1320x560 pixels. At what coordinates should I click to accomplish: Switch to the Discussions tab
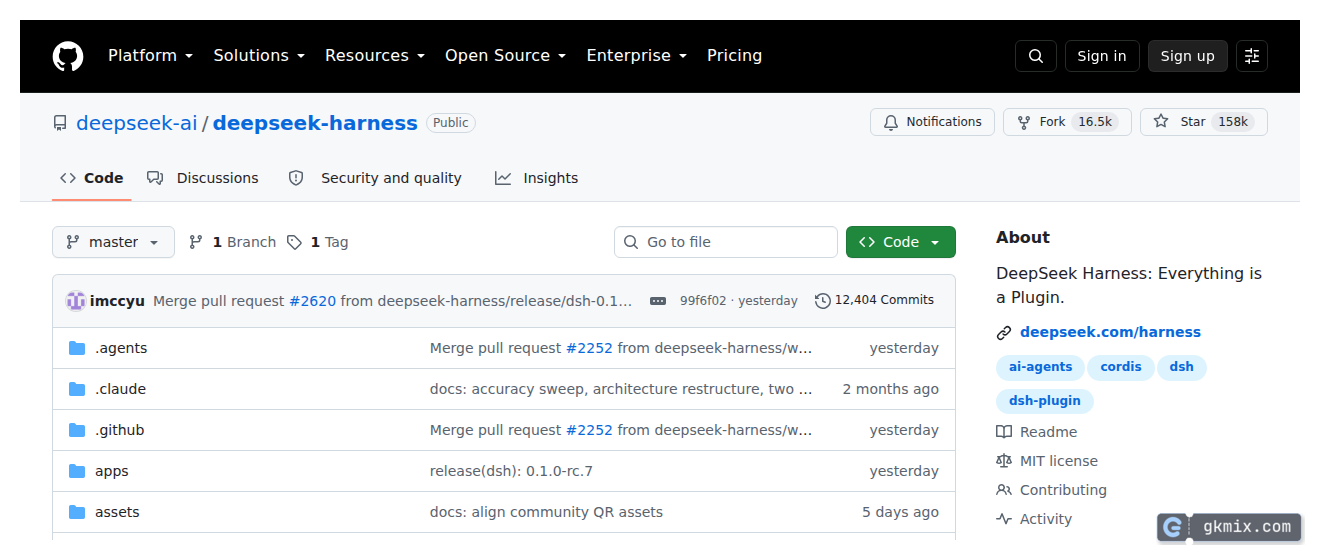[203, 178]
